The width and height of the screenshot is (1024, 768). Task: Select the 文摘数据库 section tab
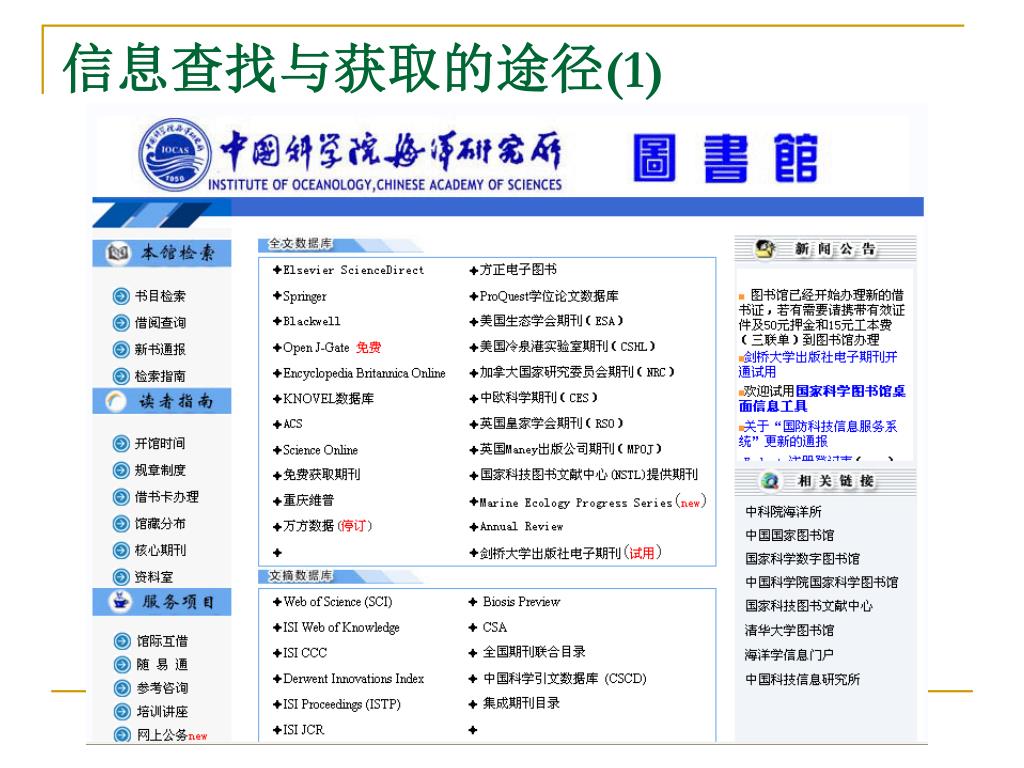pos(300,575)
